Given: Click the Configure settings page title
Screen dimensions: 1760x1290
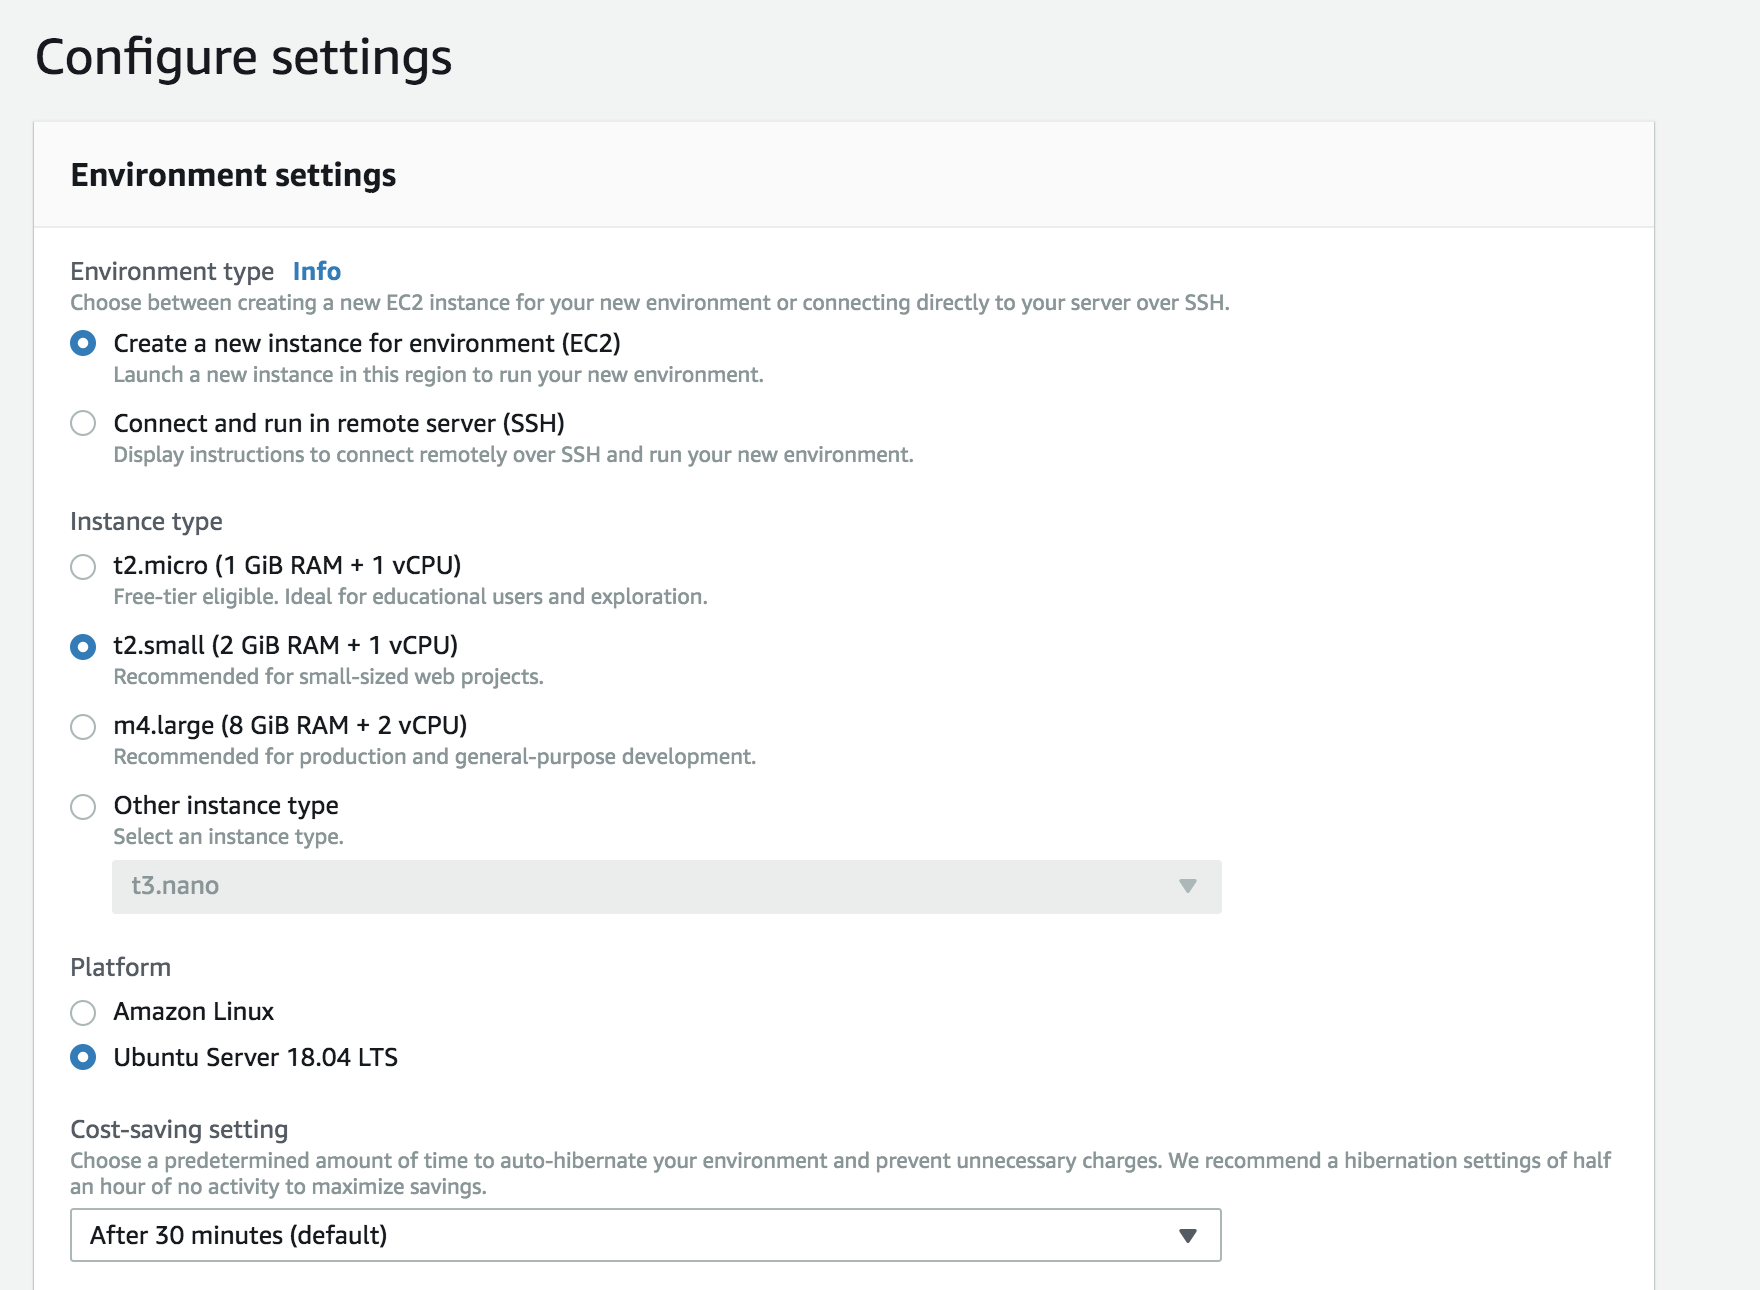Looking at the screenshot, I should tap(243, 57).
